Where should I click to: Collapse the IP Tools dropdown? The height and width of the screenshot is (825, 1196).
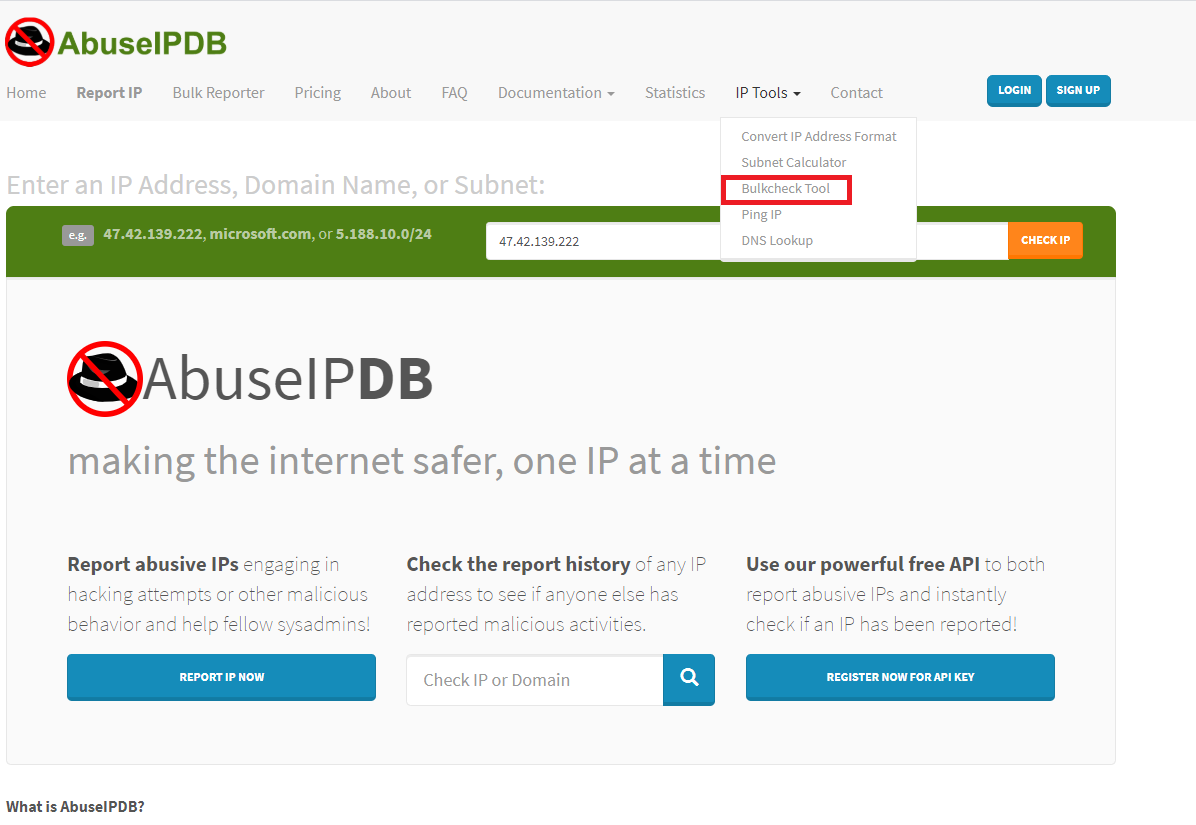coord(768,92)
